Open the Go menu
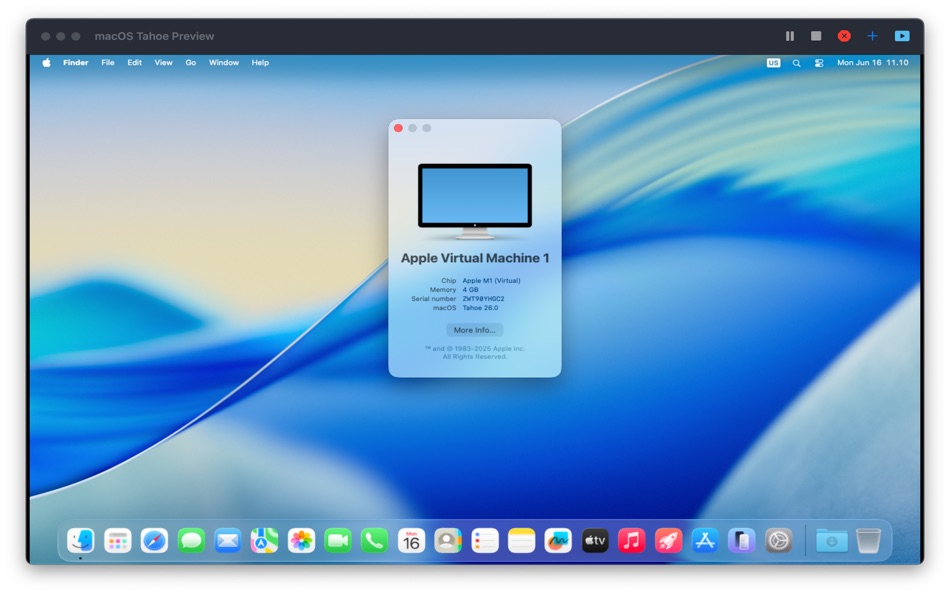This screenshot has width=950, height=594. point(190,62)
